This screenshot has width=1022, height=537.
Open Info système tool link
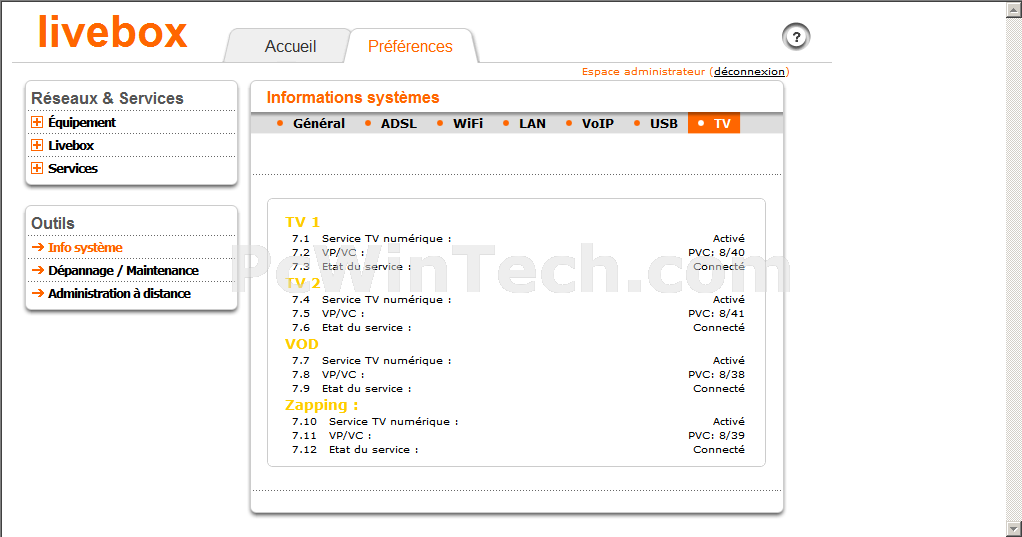click(85, 248)
